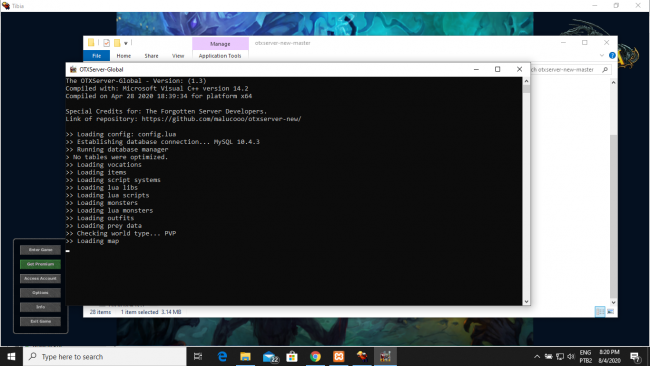650x366 pixels.
Task: Switch to OTXServer taskbar icon
Action: pyautogui.click(x=386, y=356)
